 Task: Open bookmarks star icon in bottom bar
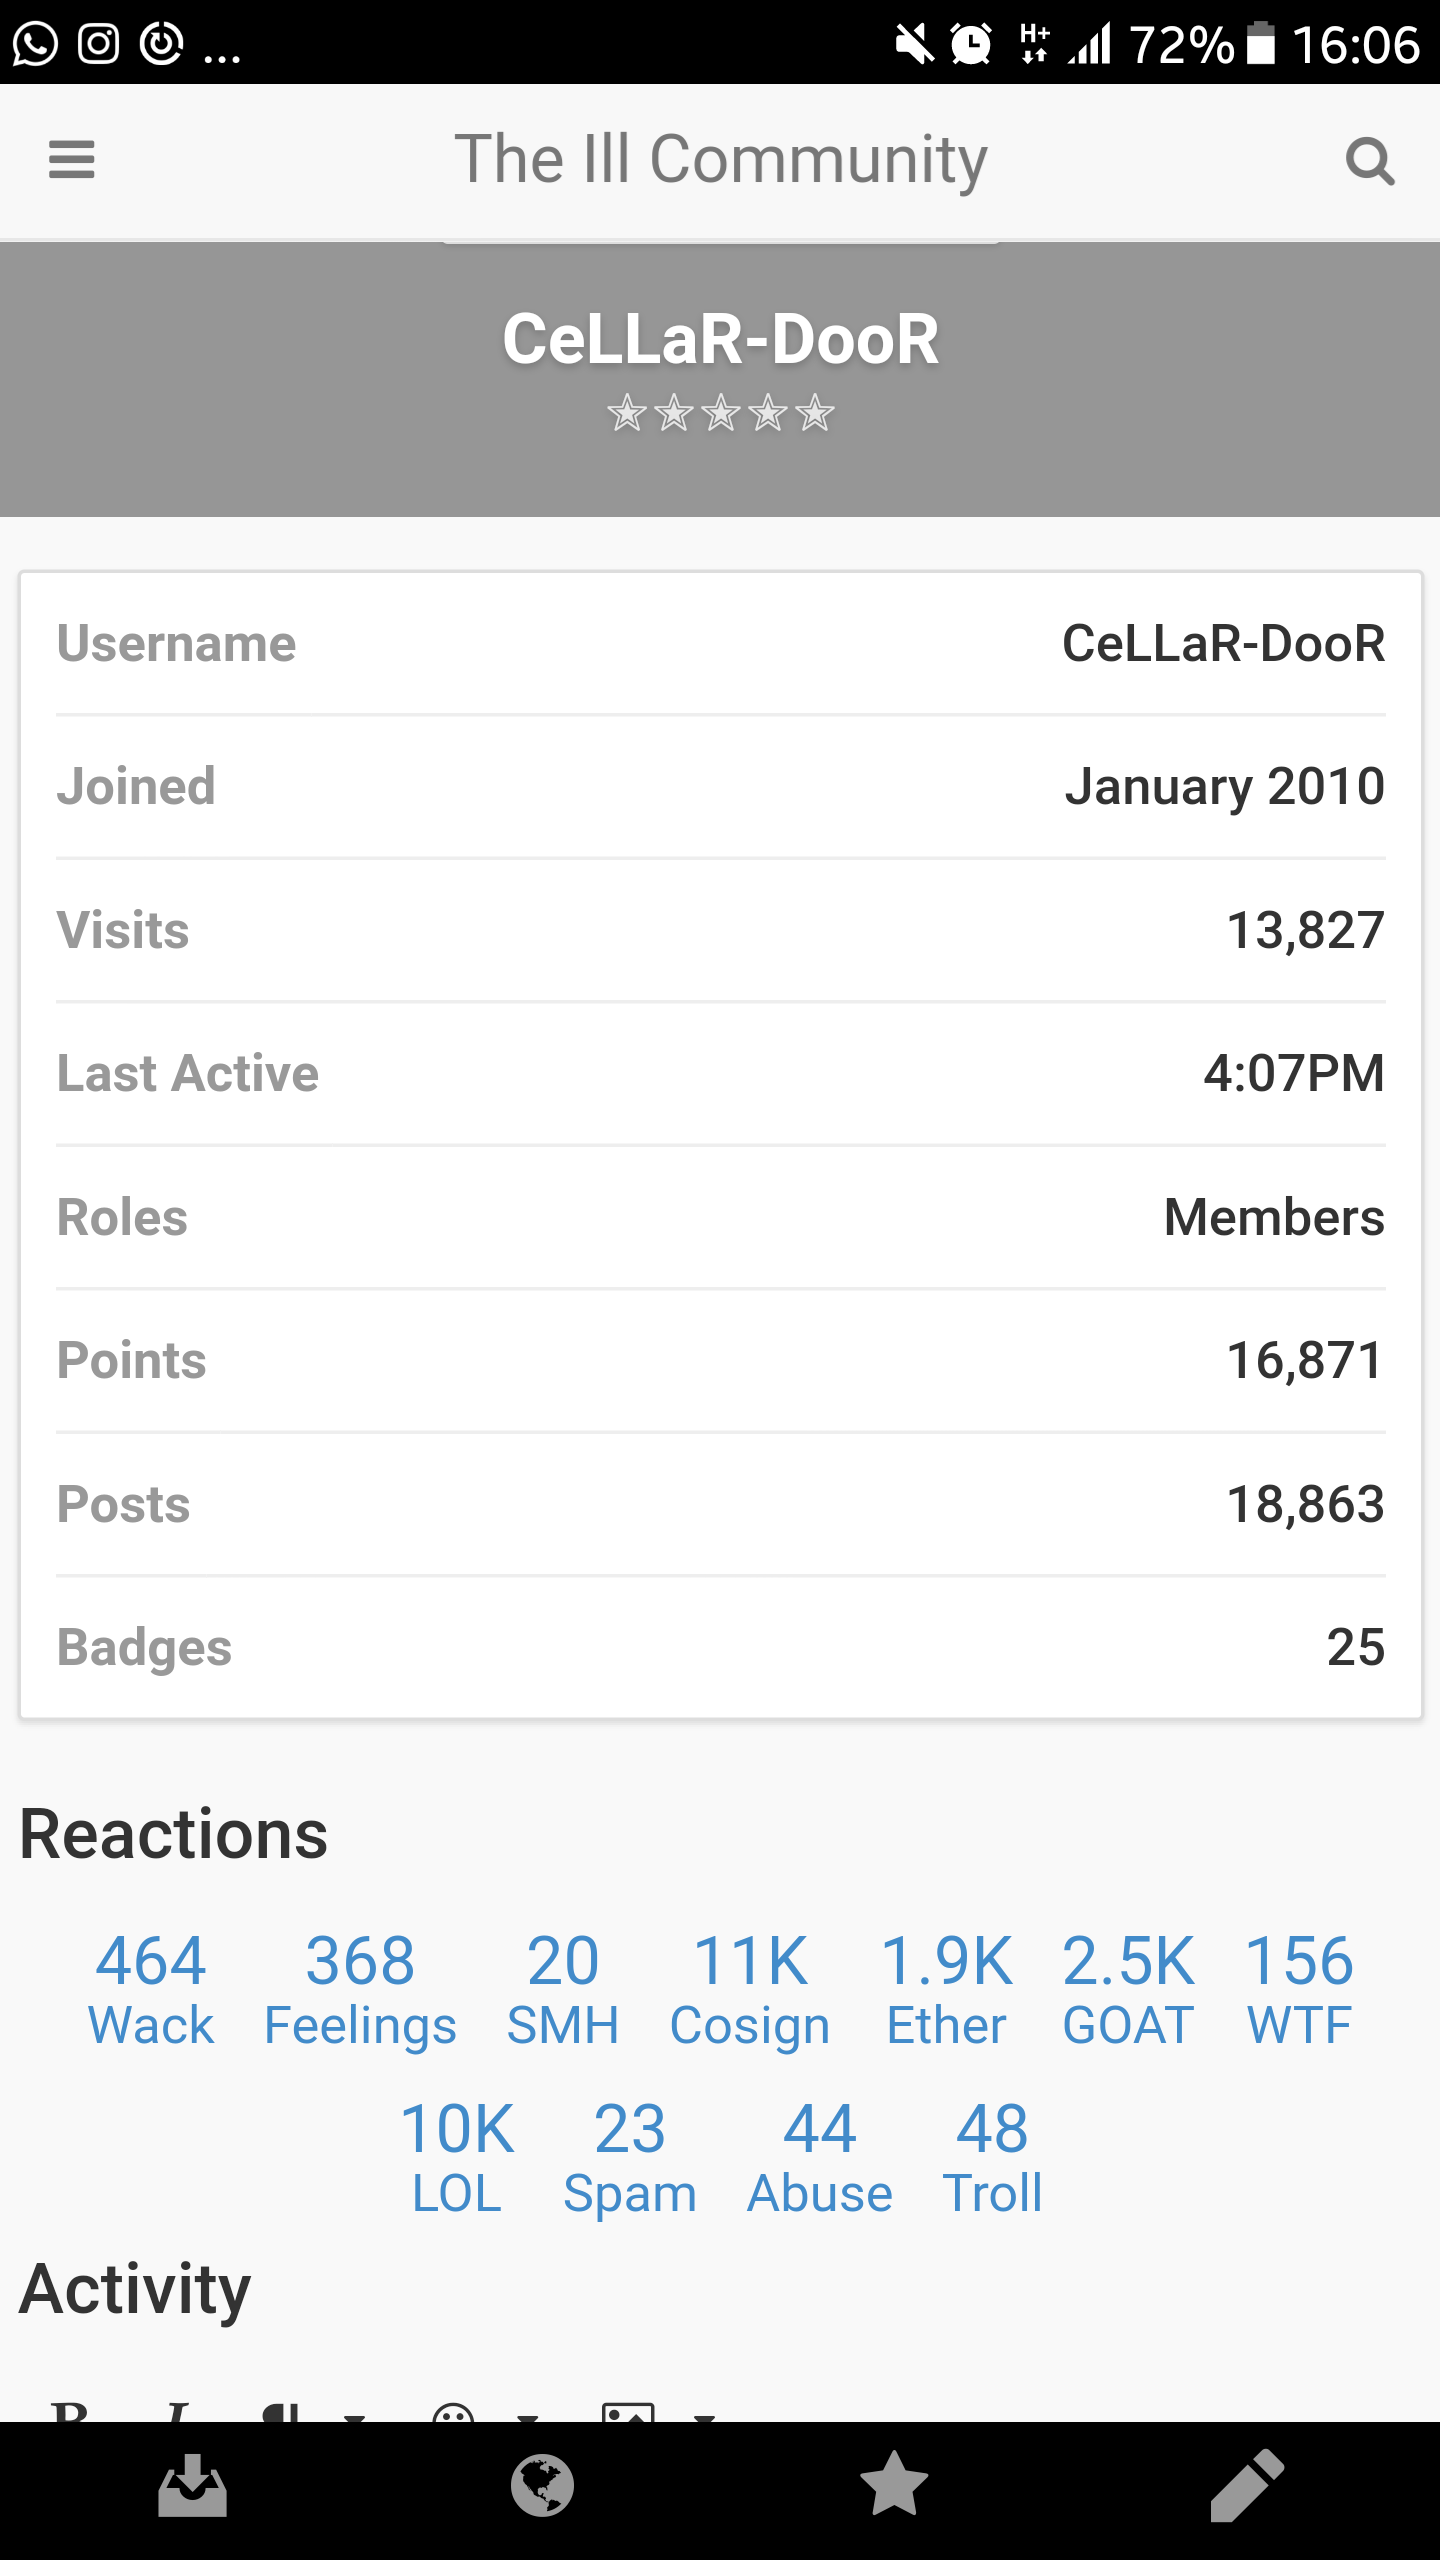(x=894, y=2484)
